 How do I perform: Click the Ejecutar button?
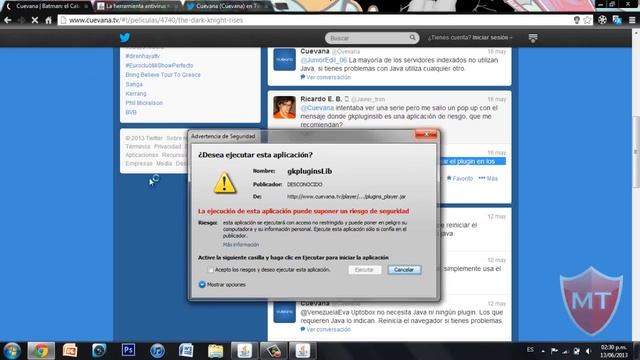click(x=364, y=270)
